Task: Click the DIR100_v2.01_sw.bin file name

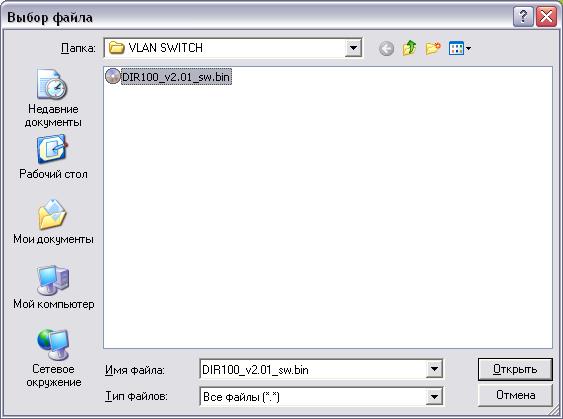Action: coord(176,77)
